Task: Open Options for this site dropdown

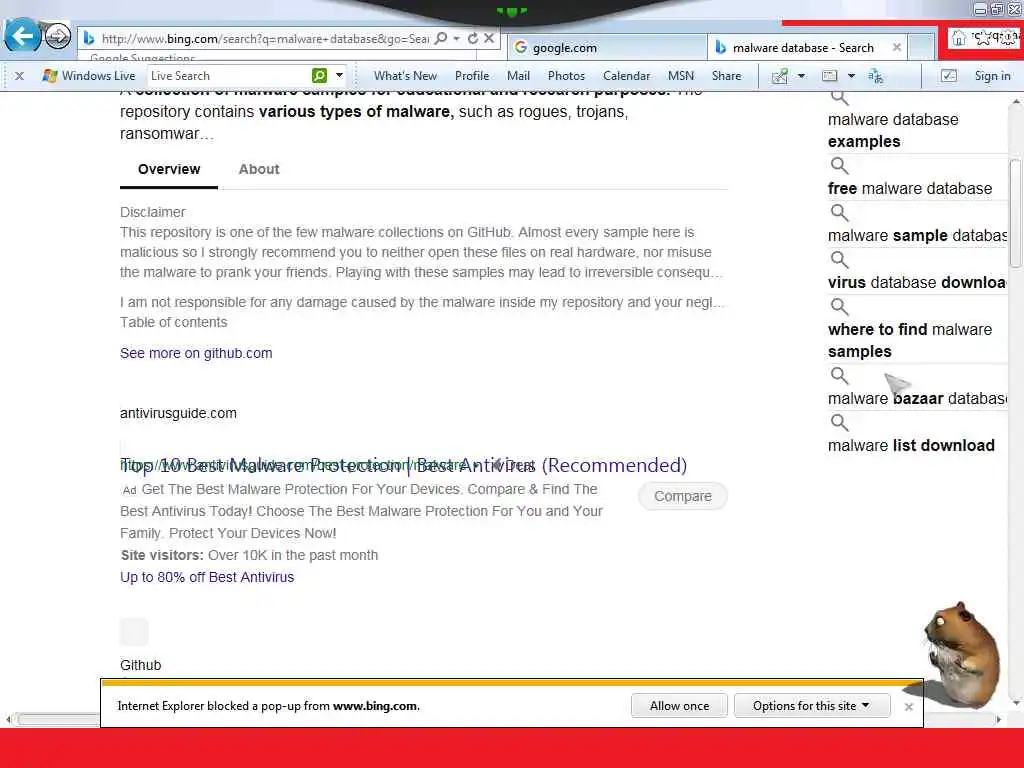Action: [812, 706]
